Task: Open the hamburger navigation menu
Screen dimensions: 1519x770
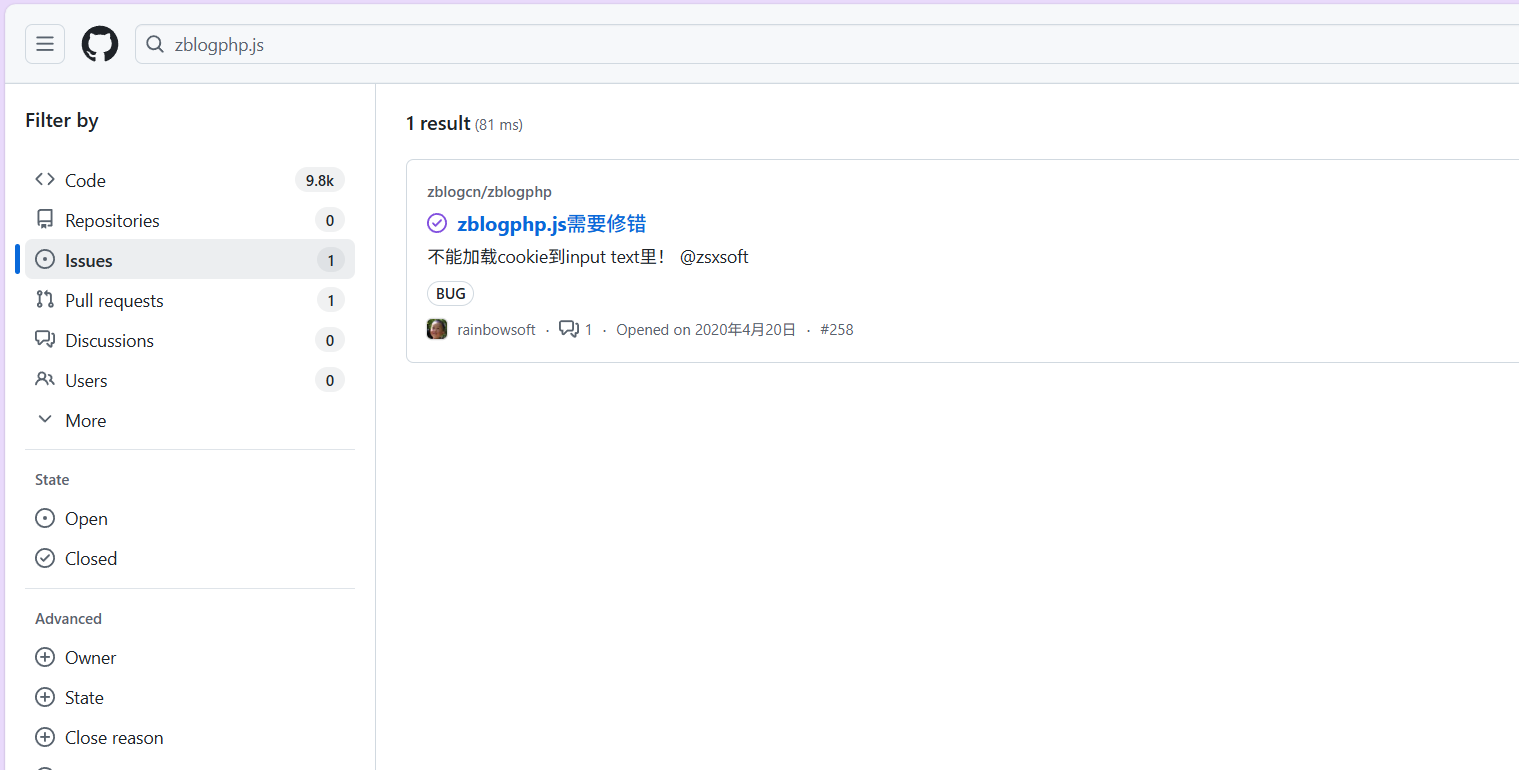Action: pyautogui.click(x=45, y=44)
